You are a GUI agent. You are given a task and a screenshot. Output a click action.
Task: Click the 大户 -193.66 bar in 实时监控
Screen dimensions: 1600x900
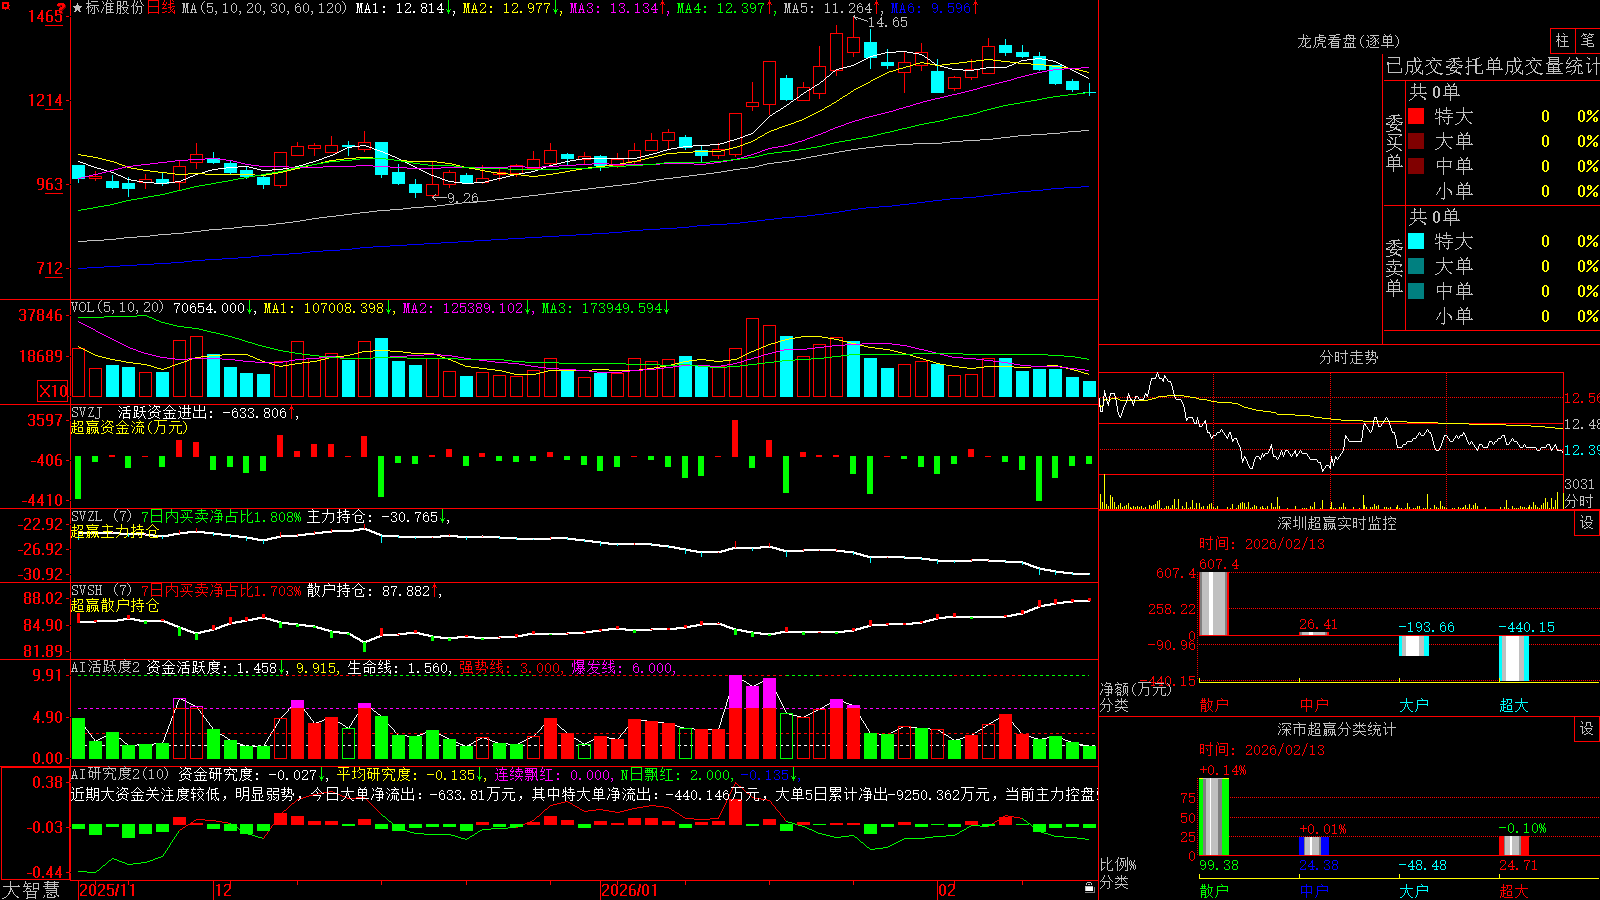[x=1414, y=646]
